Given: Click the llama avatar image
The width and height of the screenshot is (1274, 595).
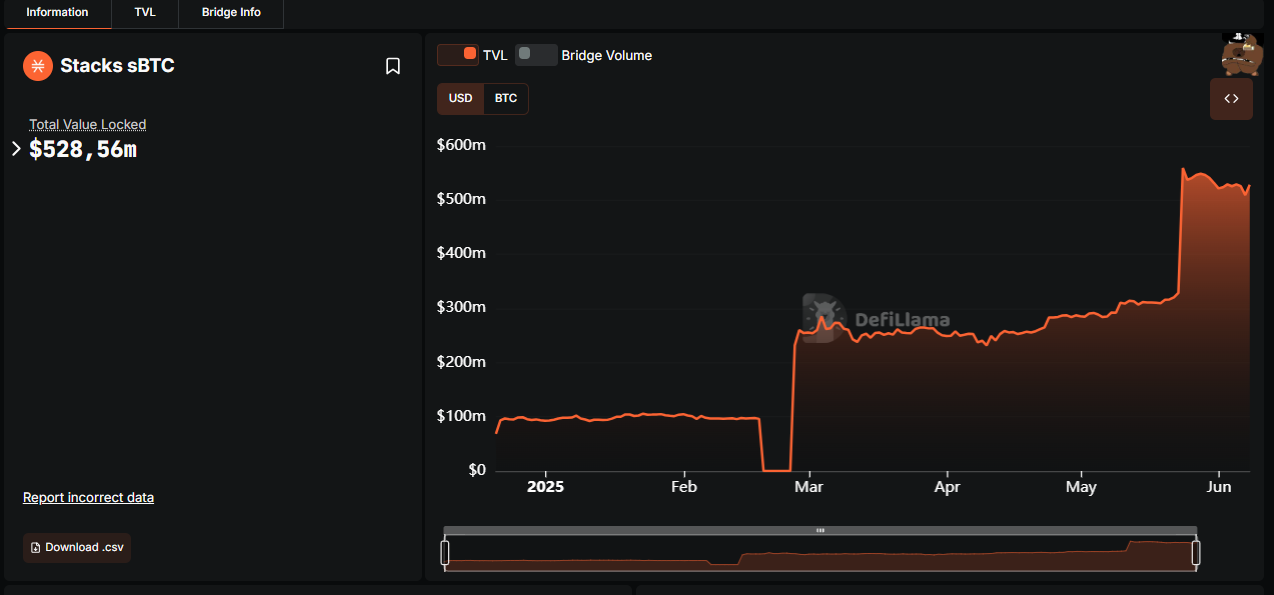Looking at the screenshot, I should point(1241,54).
